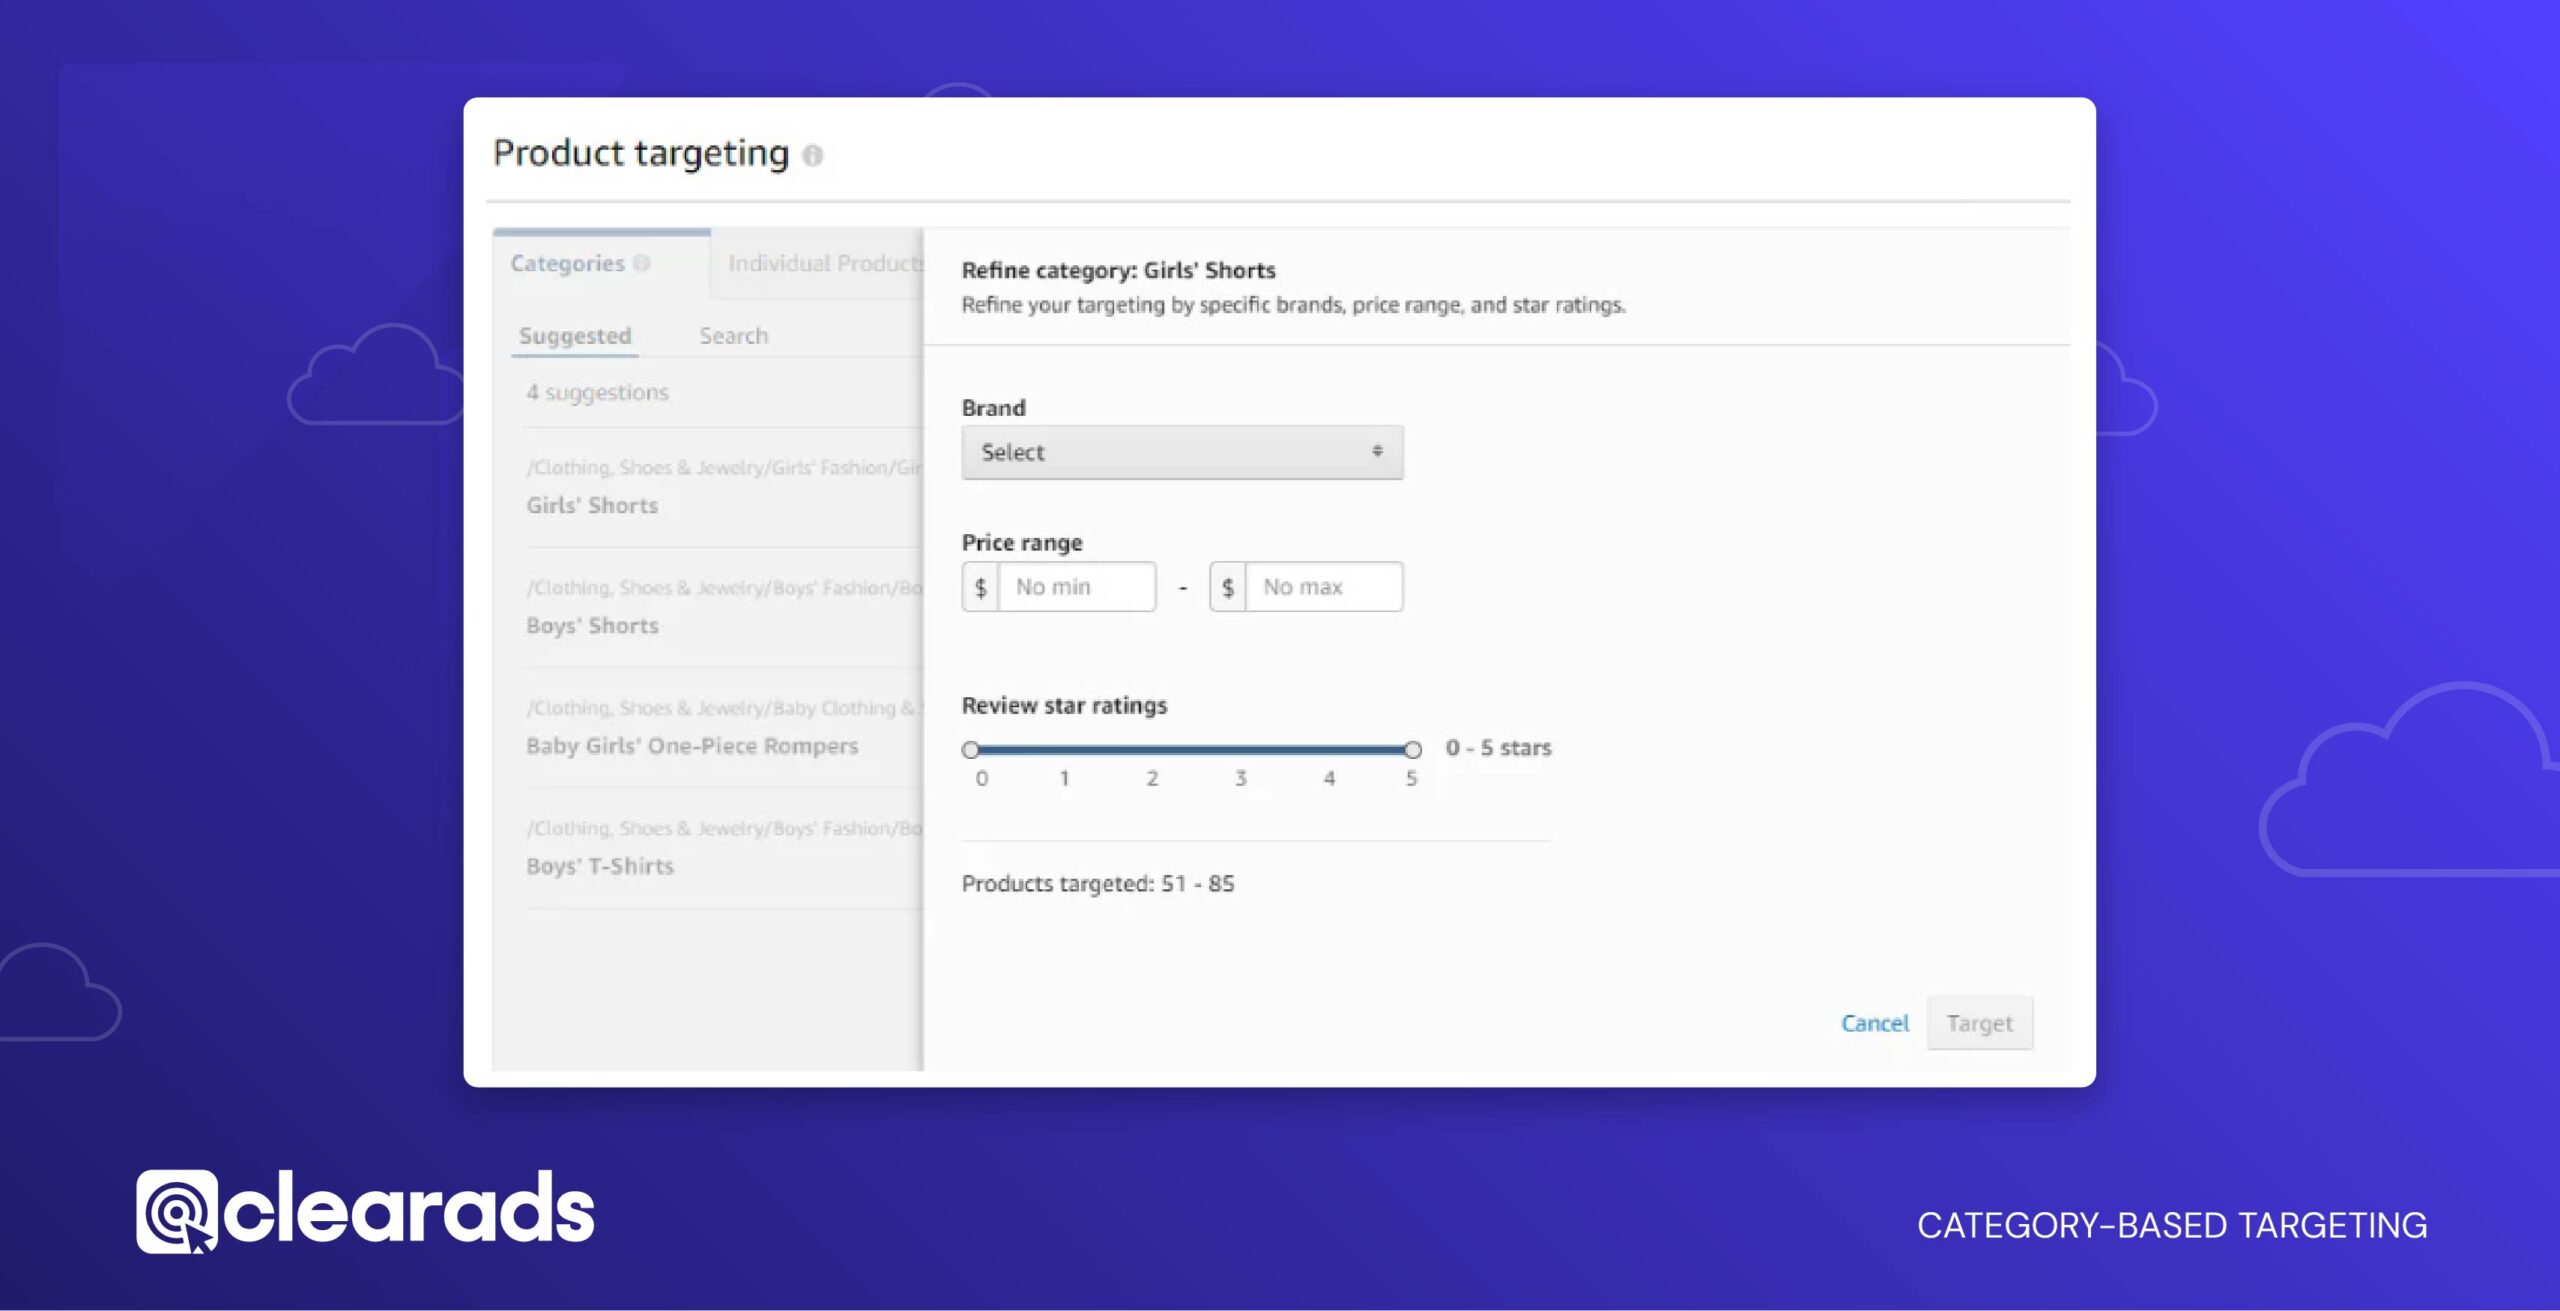The height and width of the screenshot is (1311, 2560).
Task: Select the Boys' T-Shirts suggested category
Action: [x=598, y=865]
